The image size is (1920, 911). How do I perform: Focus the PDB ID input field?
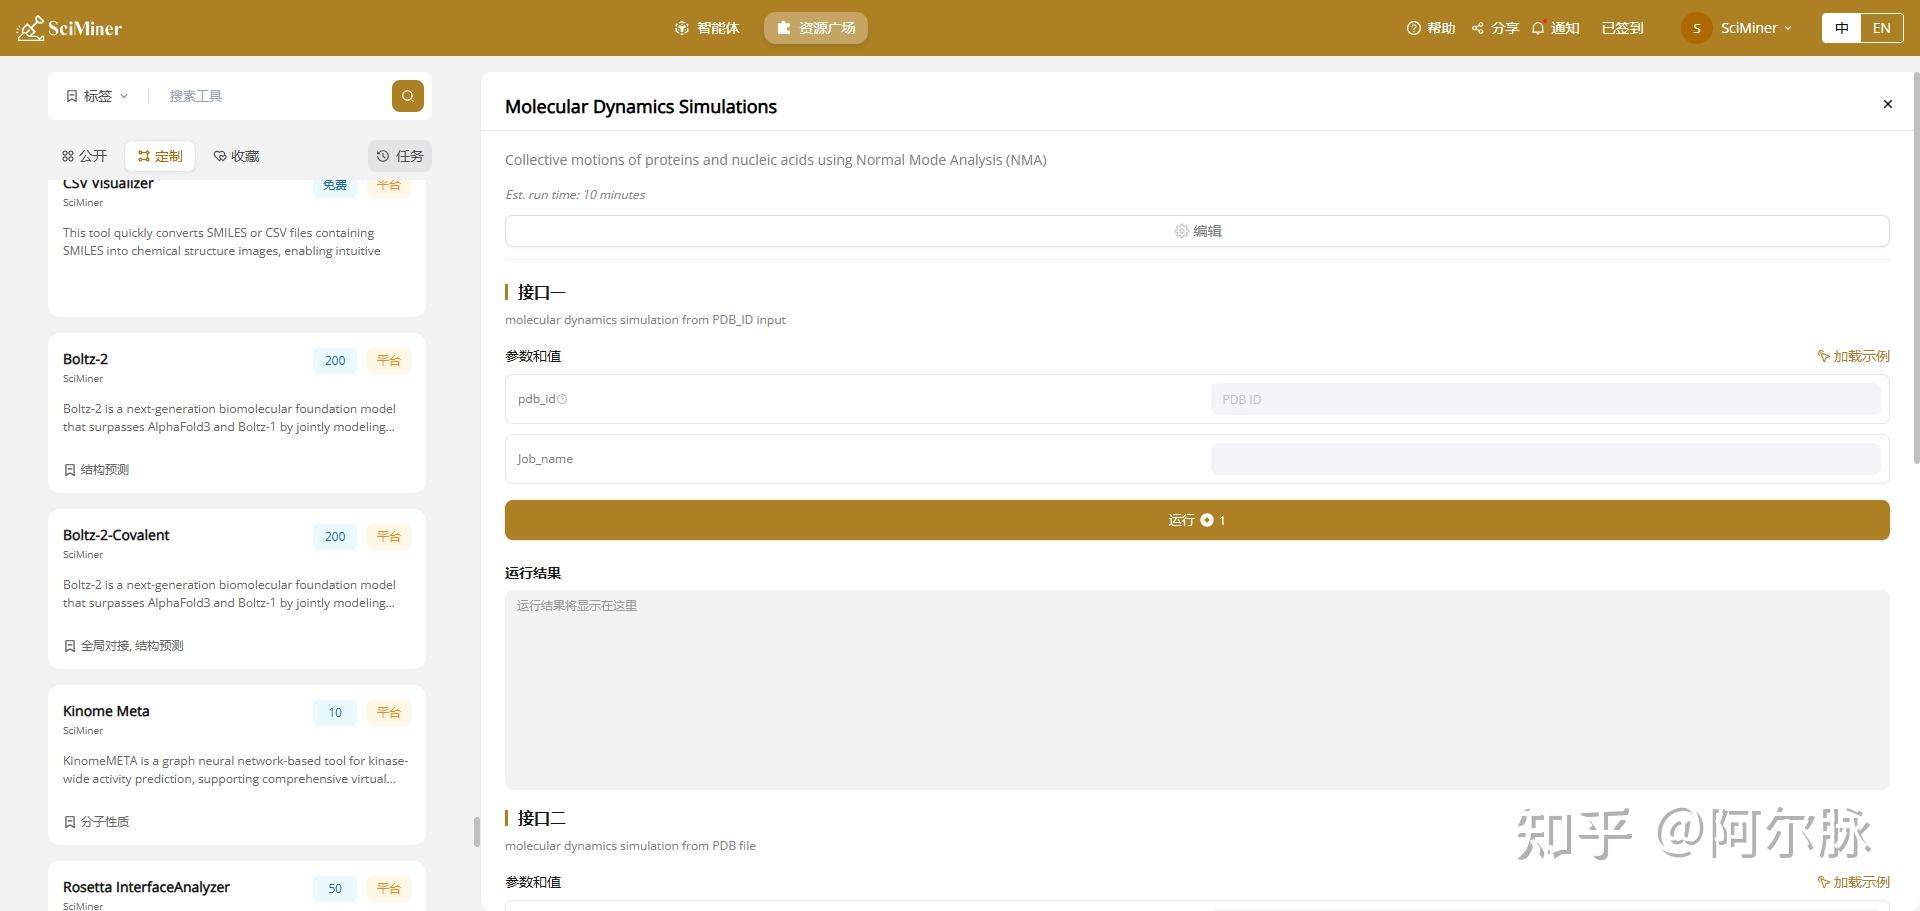(x=1545, y=399)
